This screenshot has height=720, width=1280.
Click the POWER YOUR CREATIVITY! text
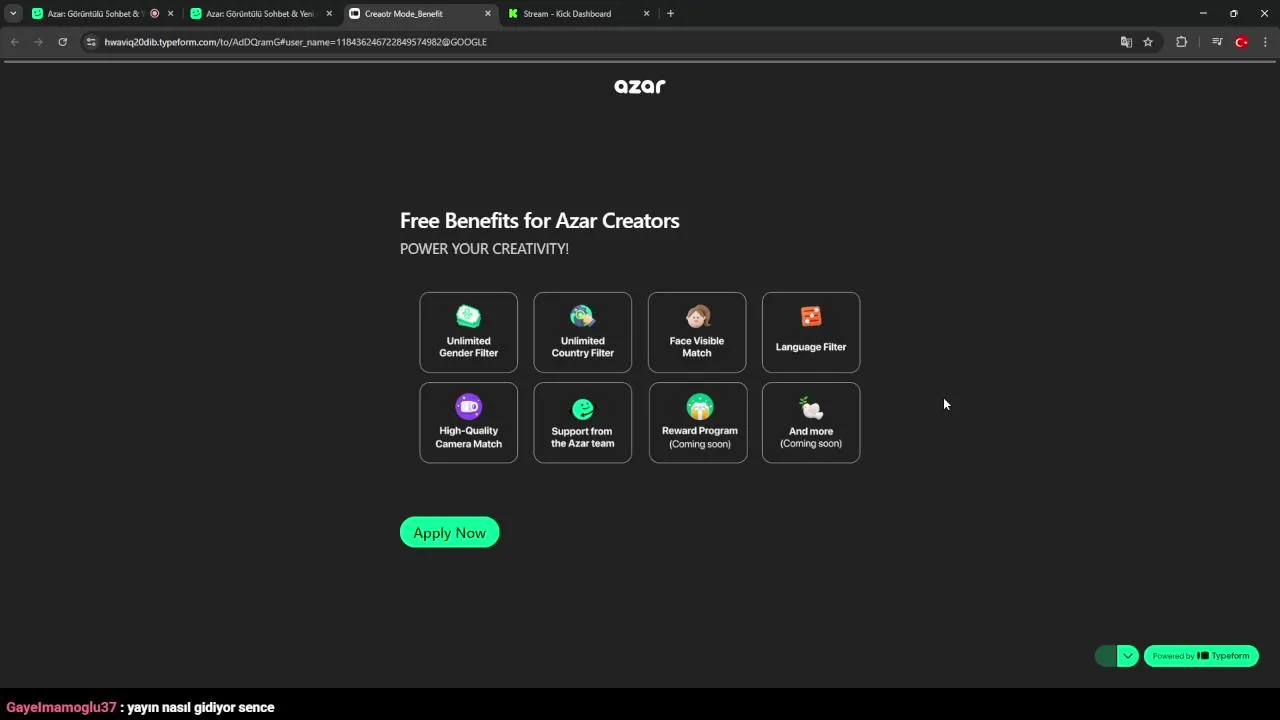484,249
